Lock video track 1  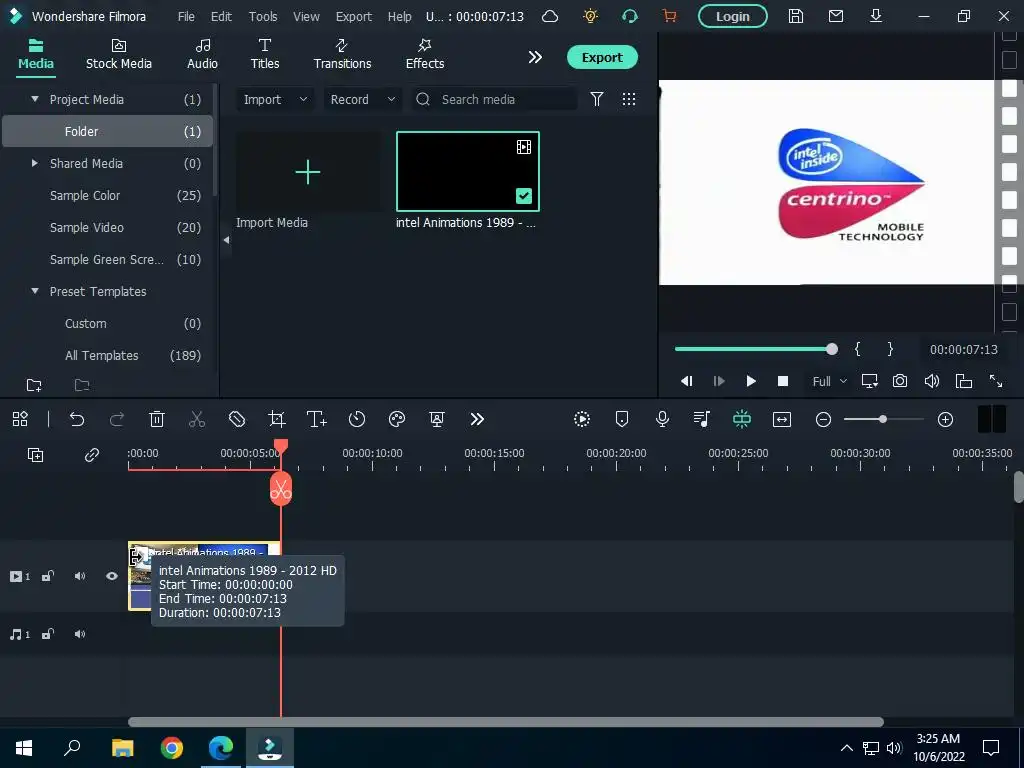(48, 576)
